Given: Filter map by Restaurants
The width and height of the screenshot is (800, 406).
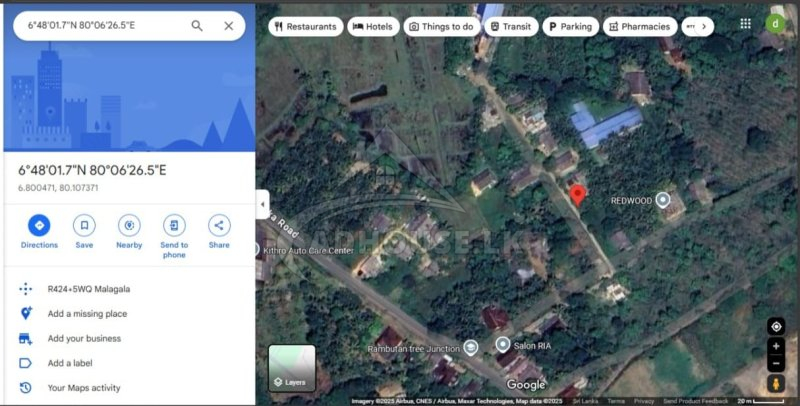Looking at the screenshot, I should click(x=306, y=27).
